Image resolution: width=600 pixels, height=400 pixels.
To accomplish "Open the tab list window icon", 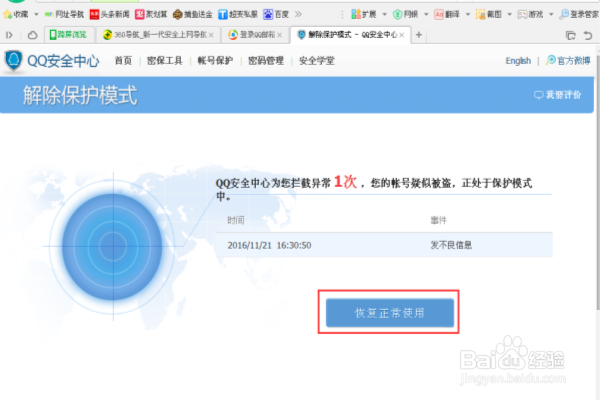I will tap(571, 36).
